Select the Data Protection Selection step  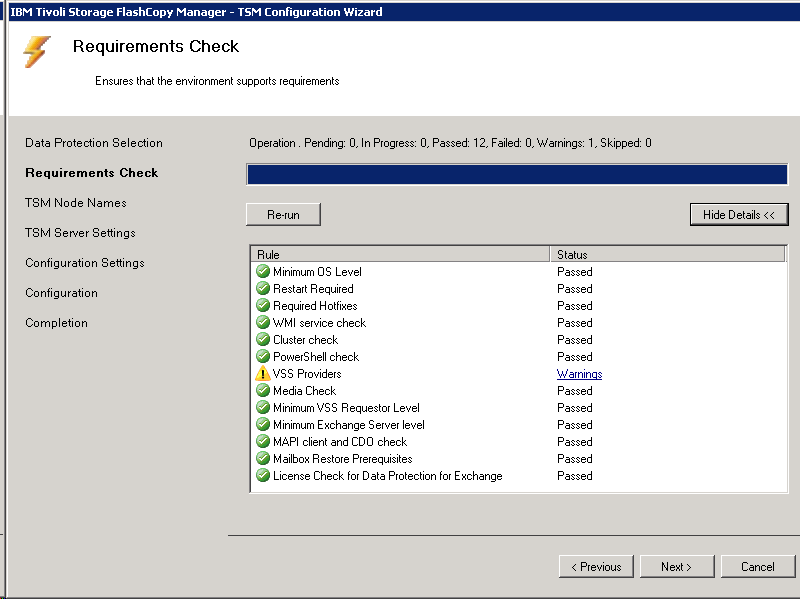[x=94, y=143]
